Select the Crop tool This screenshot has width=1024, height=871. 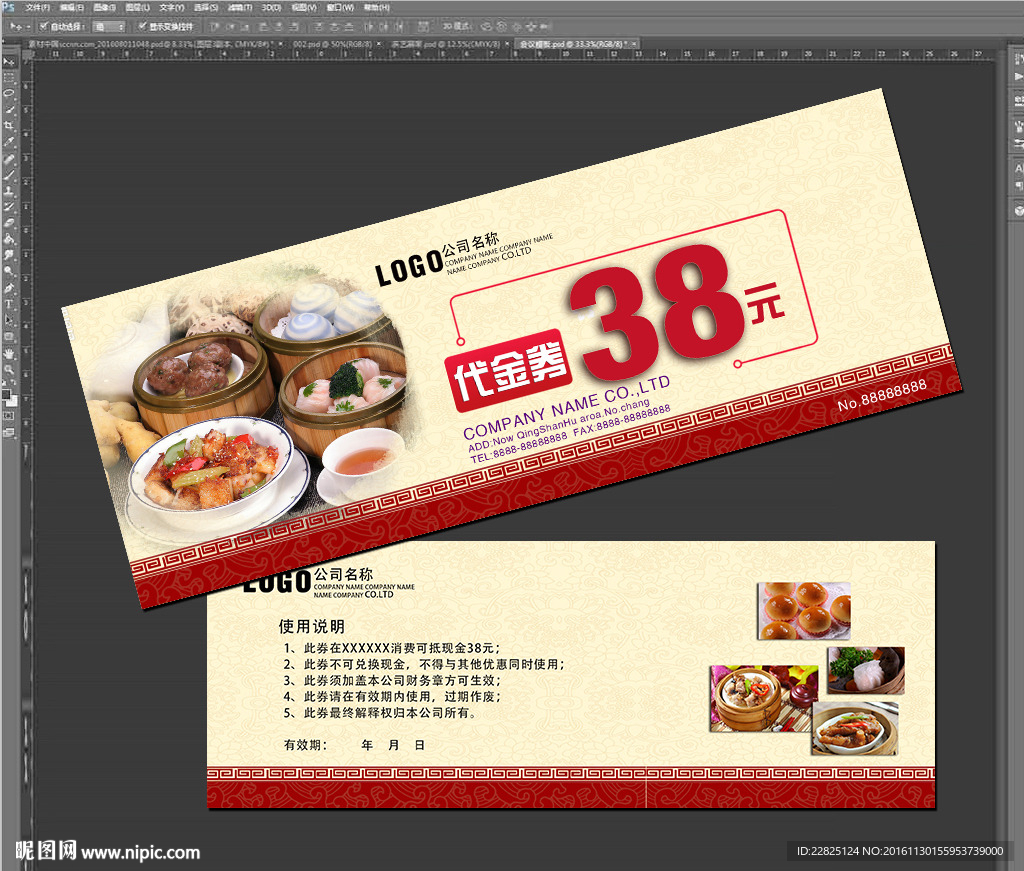pyautogui.click(x=9, y=125)
